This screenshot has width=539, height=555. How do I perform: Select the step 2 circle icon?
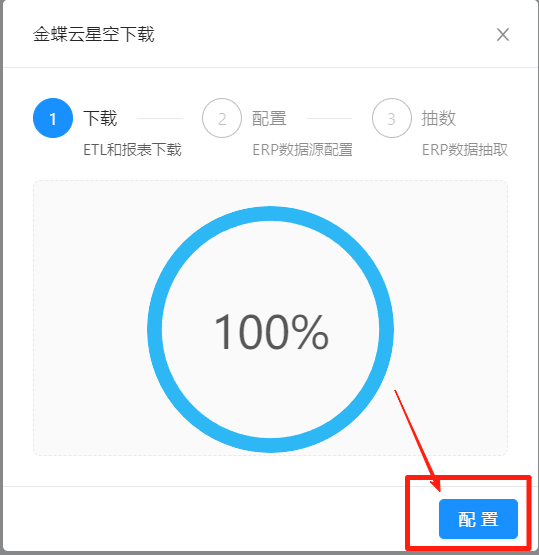click(x=222, y=118)
